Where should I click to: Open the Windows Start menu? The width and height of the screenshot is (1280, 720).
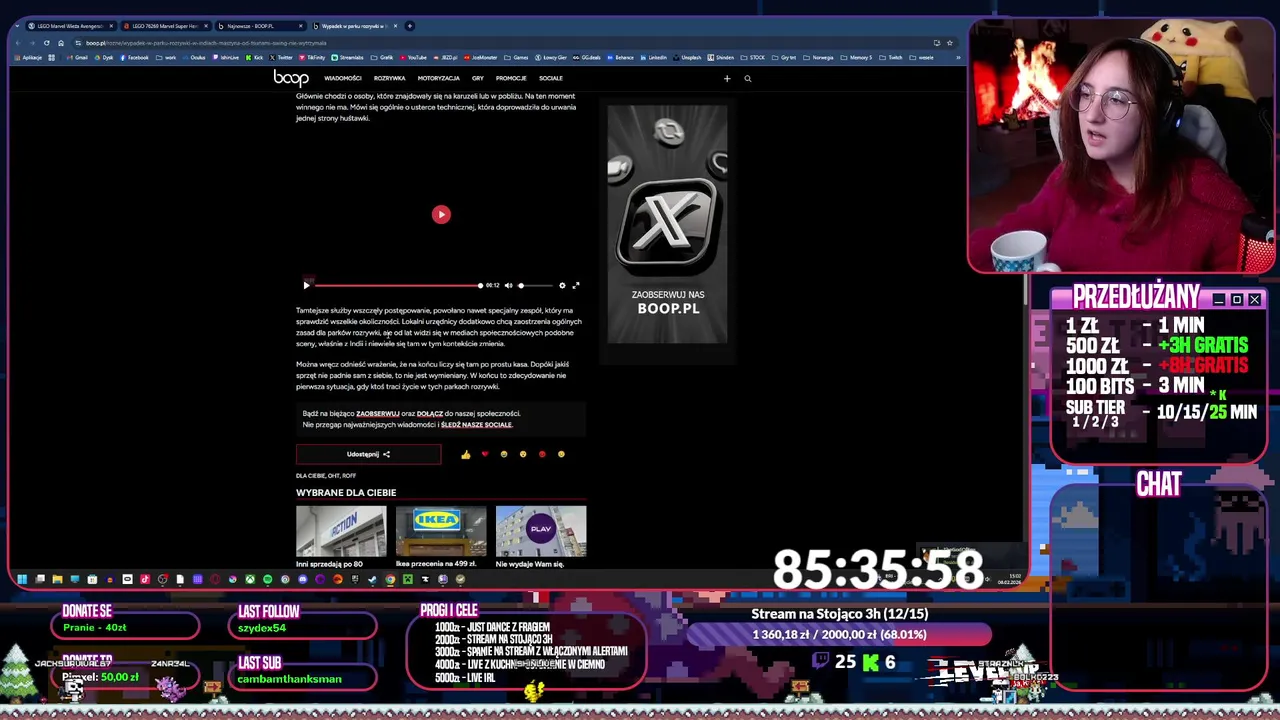22,579
